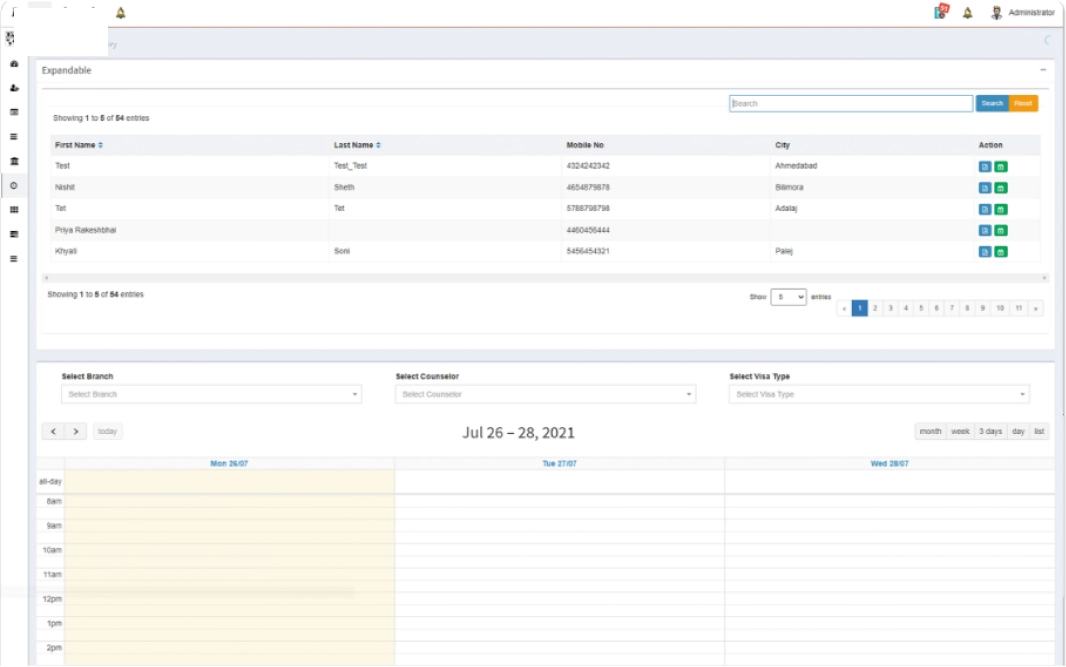Switch calendar to month view
The height and width of the screenshot is (667, 1066).
(x=930, y=432)
